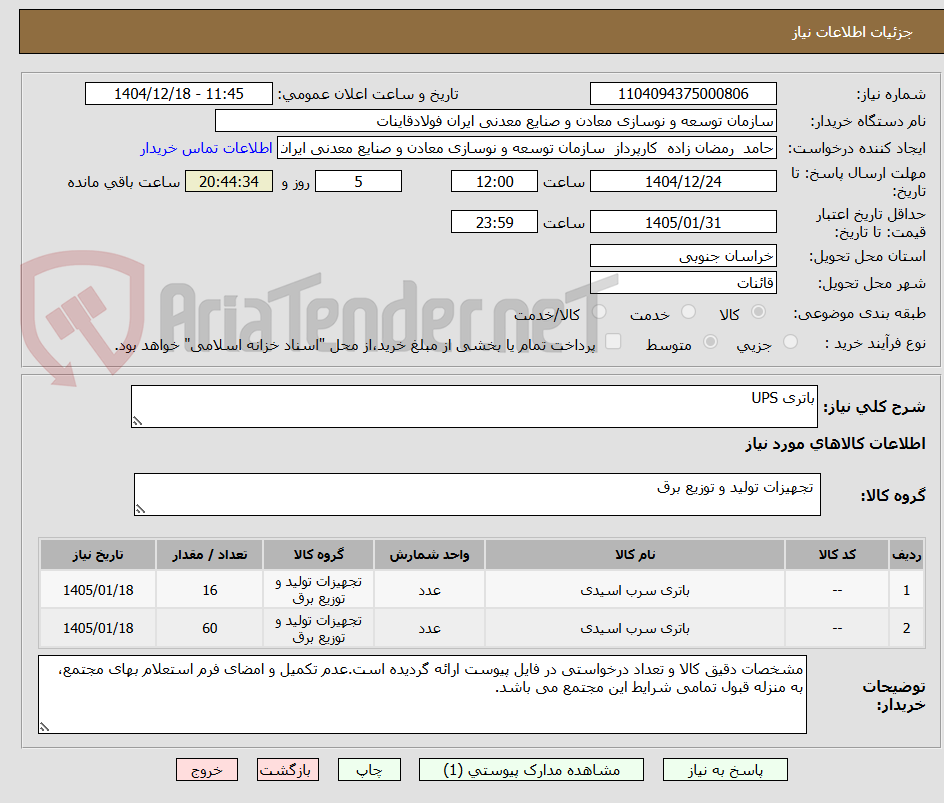944x803 pixels.
Task: Select the متوسط purchase type radio
Action: pyautogui.click(x=710, y=342)
